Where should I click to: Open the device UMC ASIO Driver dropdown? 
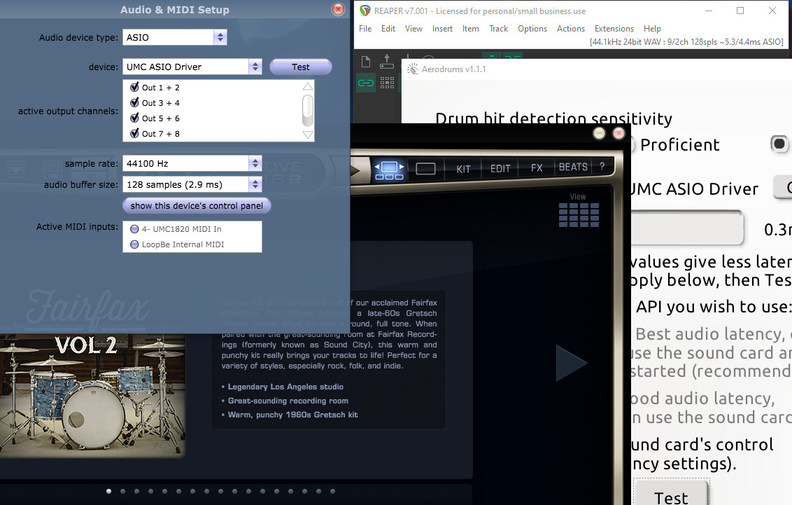click(x=192, y=67)
